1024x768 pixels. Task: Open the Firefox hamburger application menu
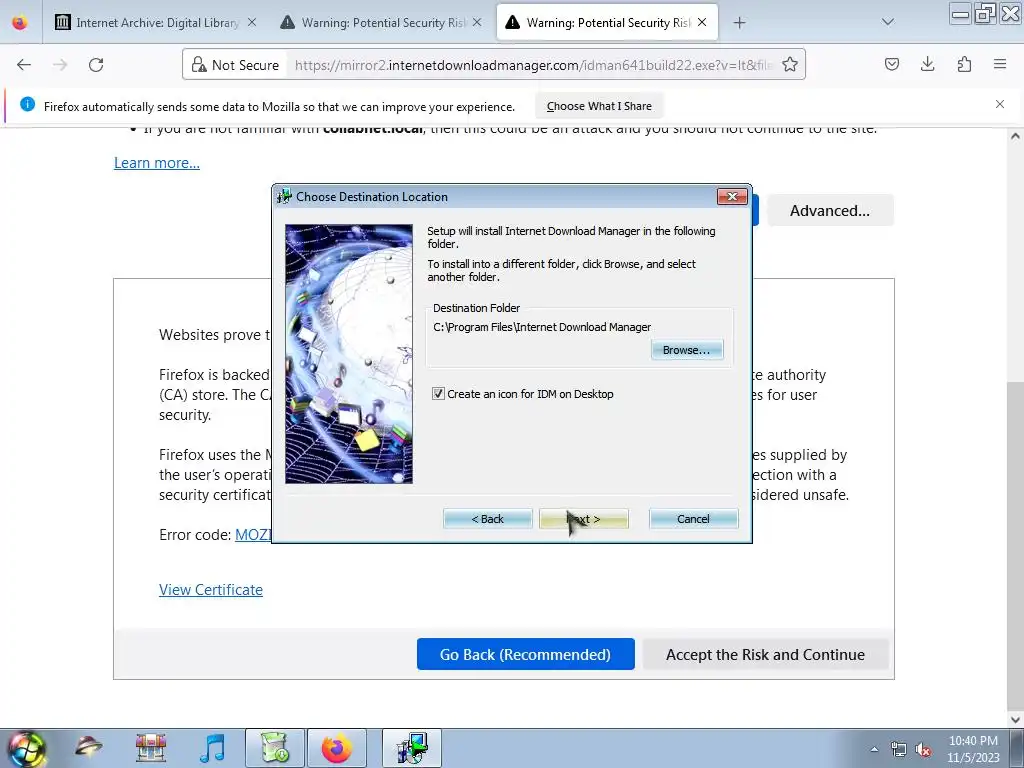[1000, 64]
